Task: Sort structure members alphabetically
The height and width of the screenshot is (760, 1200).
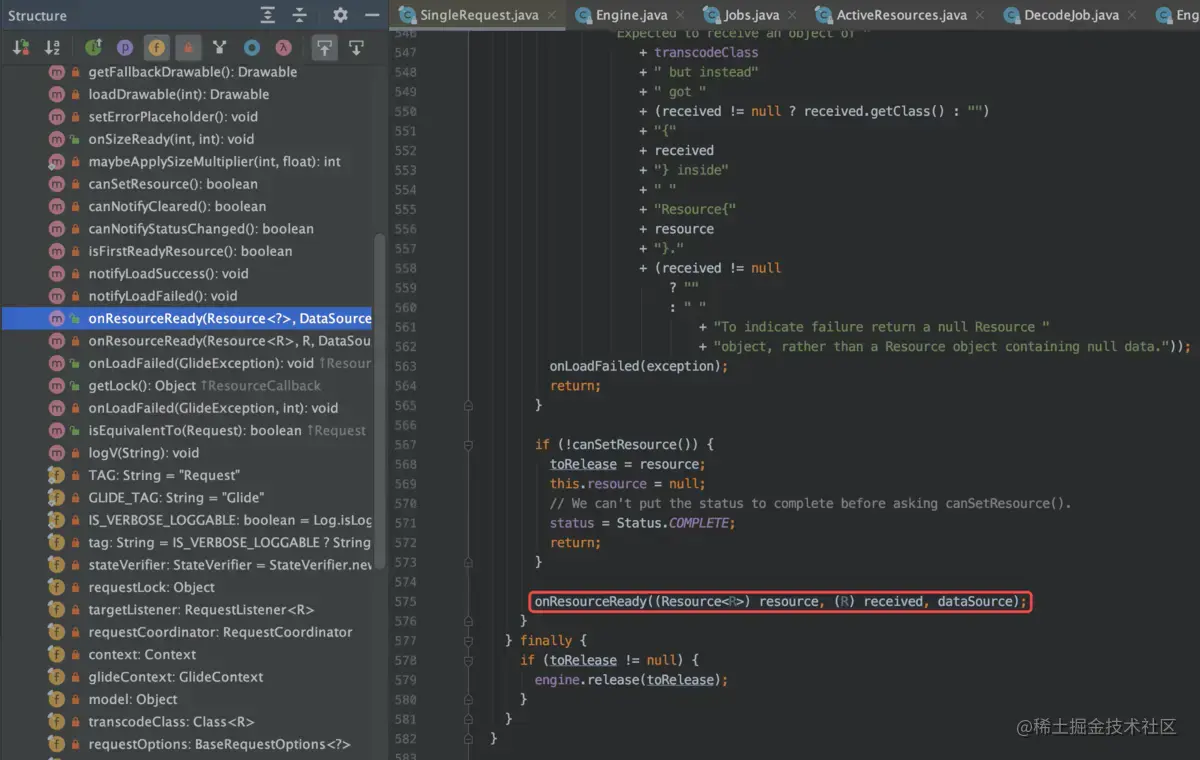Action: (x=52, y=48)
